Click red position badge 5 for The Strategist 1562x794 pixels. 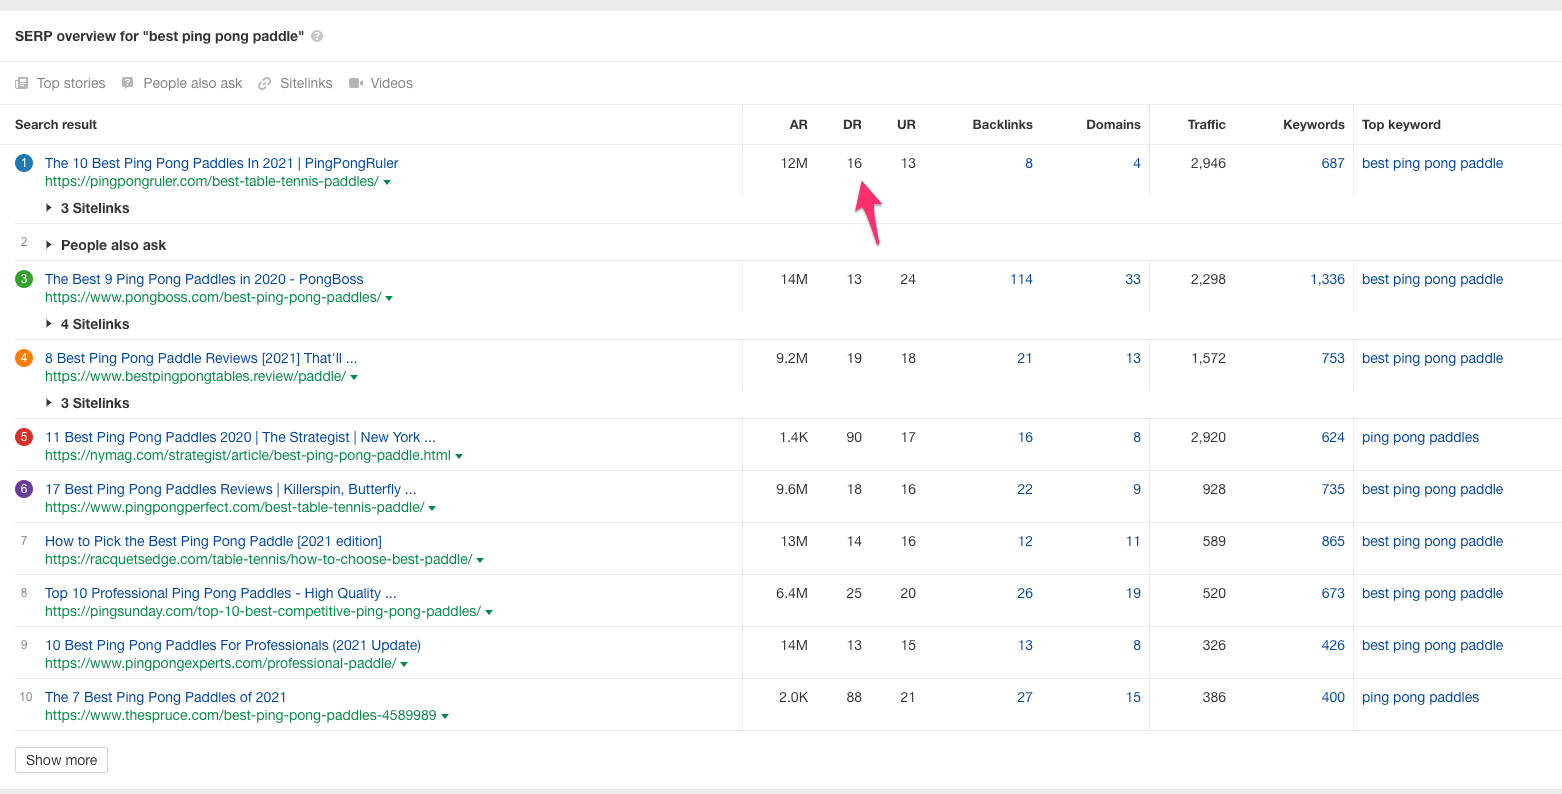coord(24,437)
